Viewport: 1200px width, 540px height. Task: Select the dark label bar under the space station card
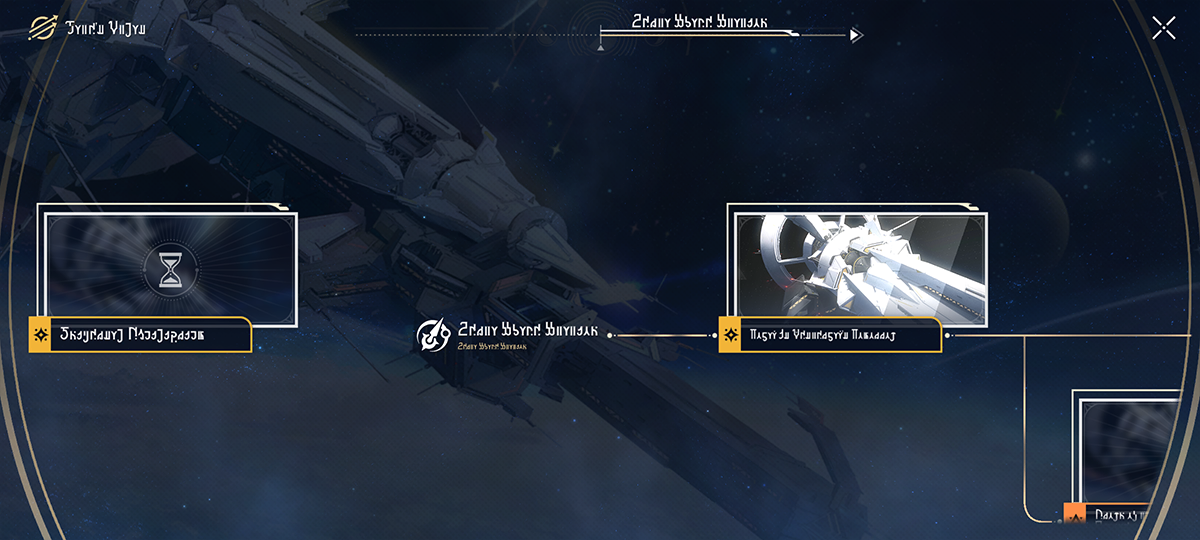point(841,335)
